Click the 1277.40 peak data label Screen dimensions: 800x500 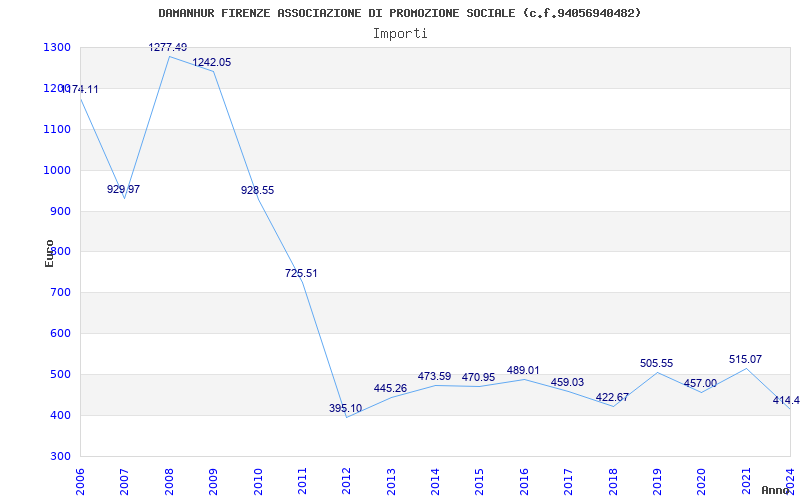[168, 47]
